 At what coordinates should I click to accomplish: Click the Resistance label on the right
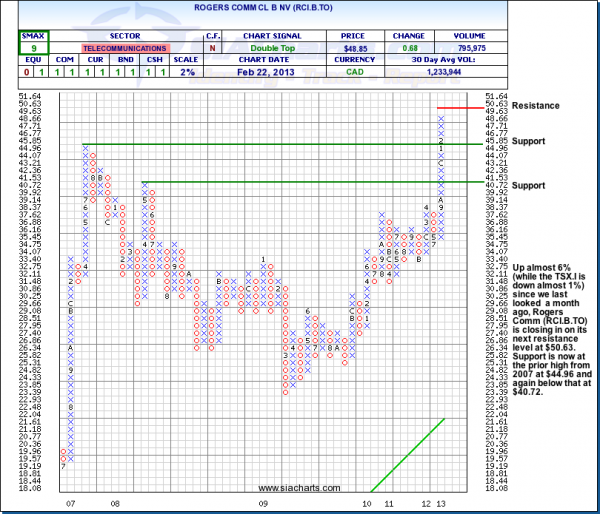(535, 105)
